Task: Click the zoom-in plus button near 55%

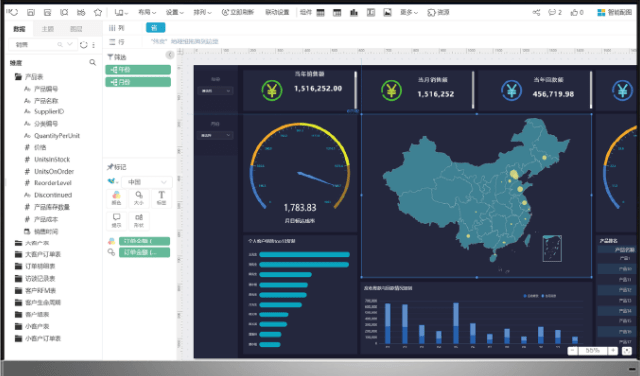Action: [613, 350]
